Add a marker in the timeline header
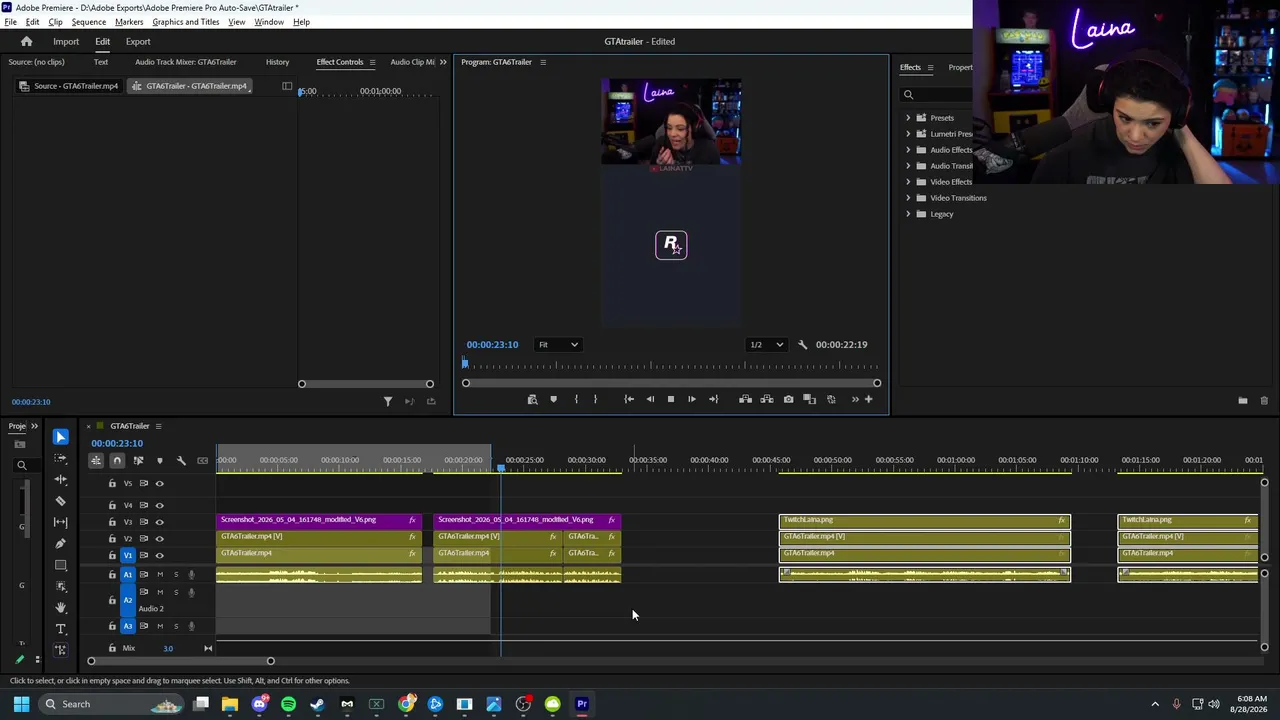The width and height of the screenshot is (1280, 720). coord(159,461)
